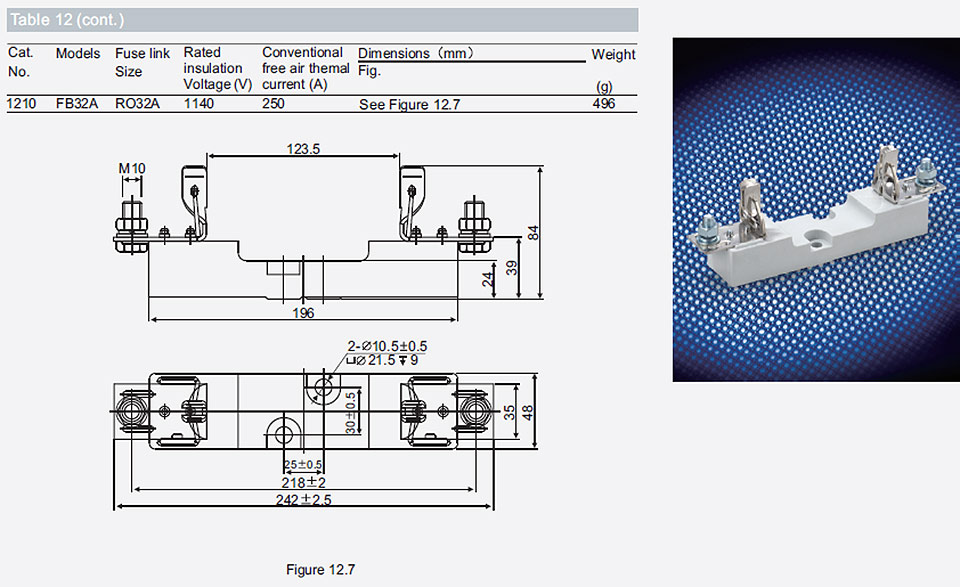The image size is (960, 587).
Task: Click the Weight column header
Action: [613, 54]
